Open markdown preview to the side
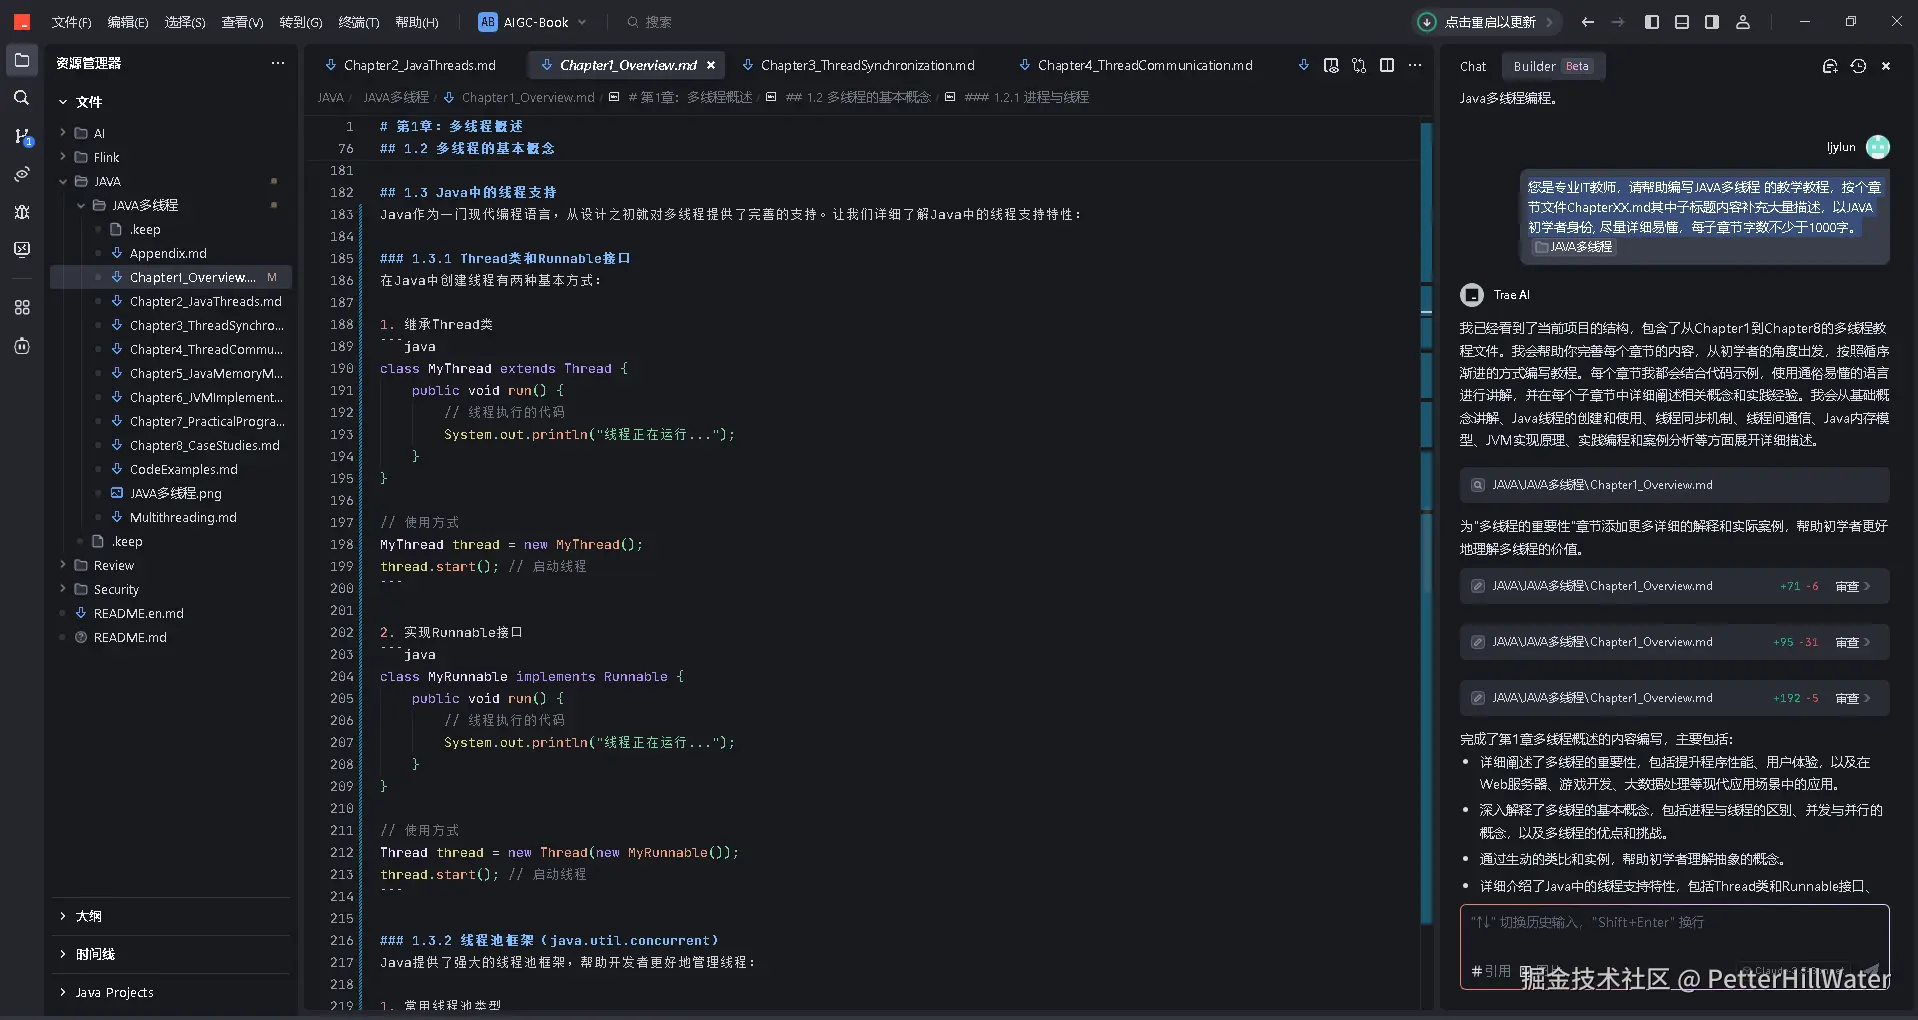Screen dimensions: 1918x1020 coord(1331,65)
